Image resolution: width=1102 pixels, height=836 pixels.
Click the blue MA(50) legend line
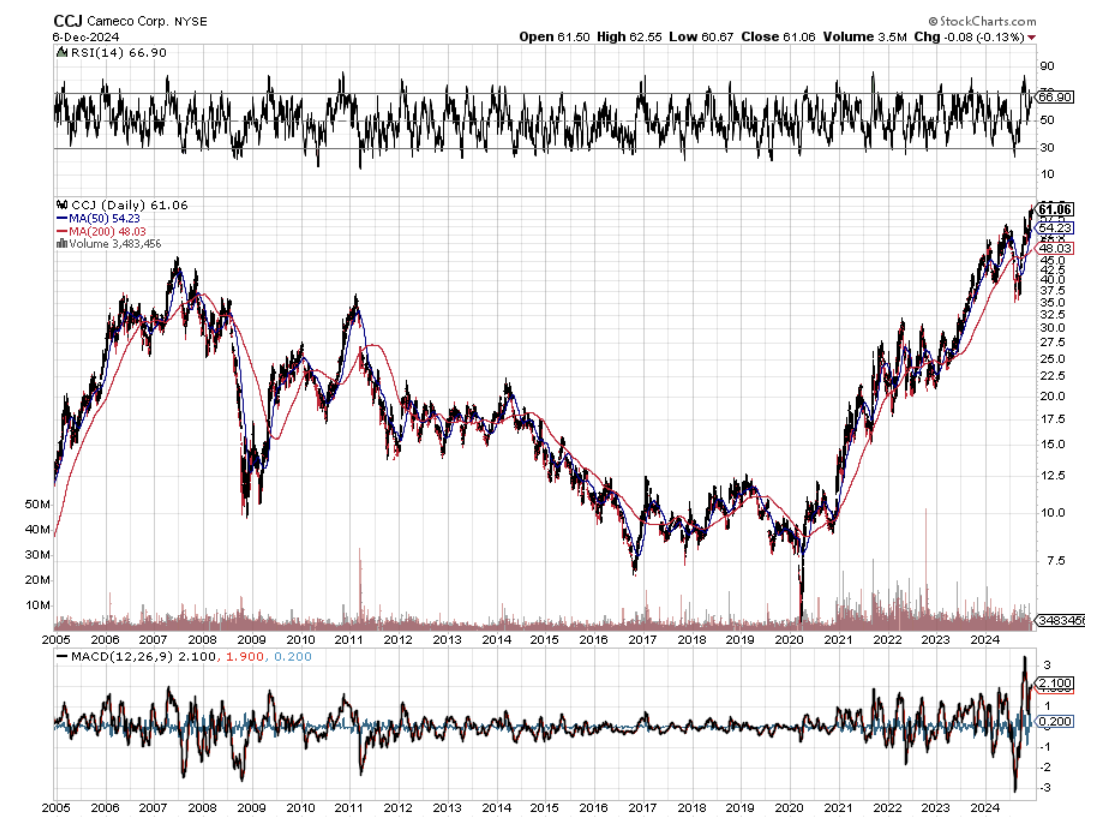[62, 218]
